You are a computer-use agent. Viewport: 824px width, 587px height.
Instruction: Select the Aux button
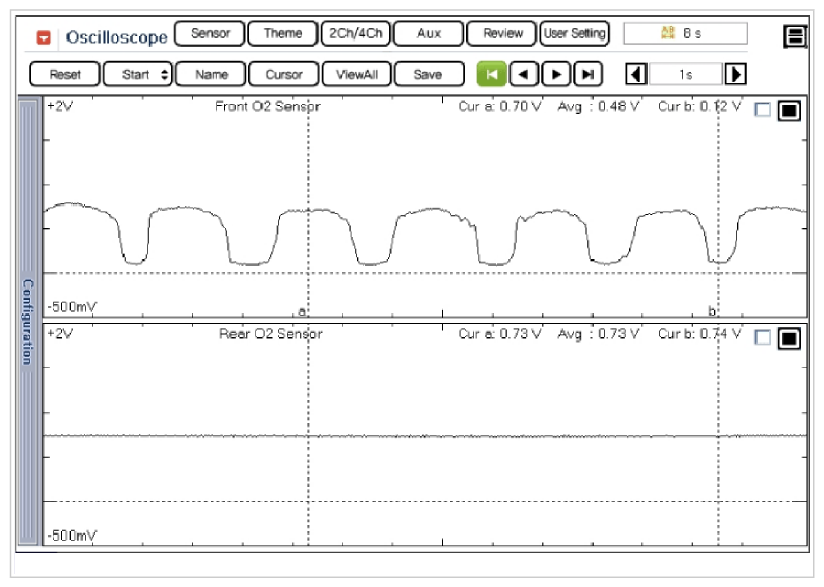tap(429, 33)
